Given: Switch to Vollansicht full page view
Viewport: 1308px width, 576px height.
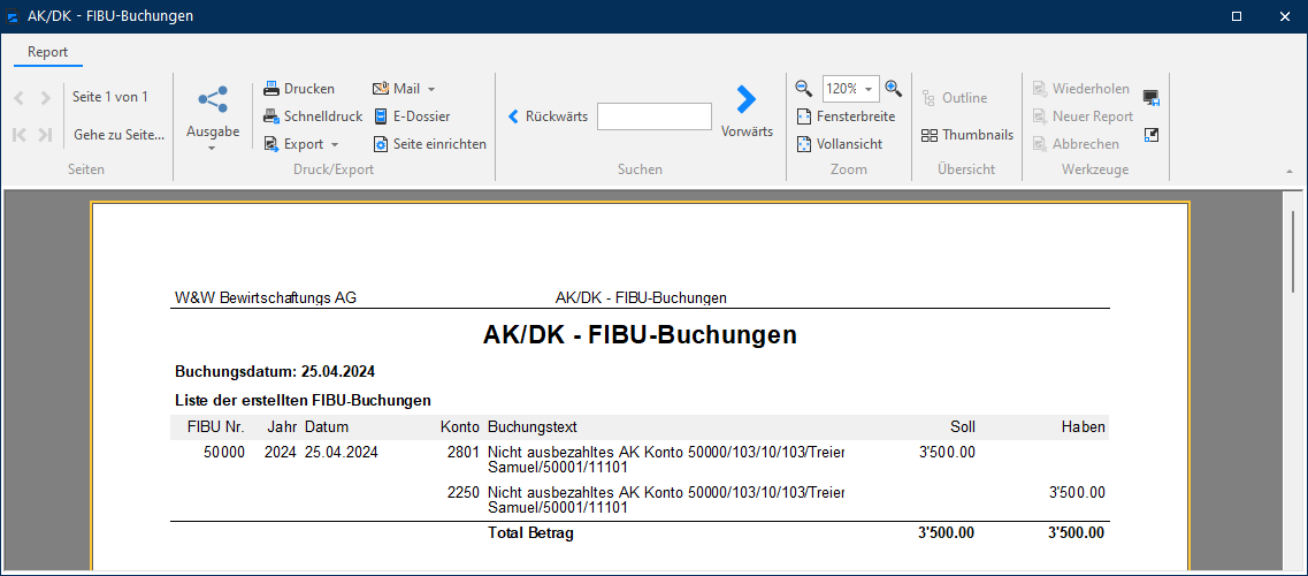Looking at the screenshot, I should (839, 144).
